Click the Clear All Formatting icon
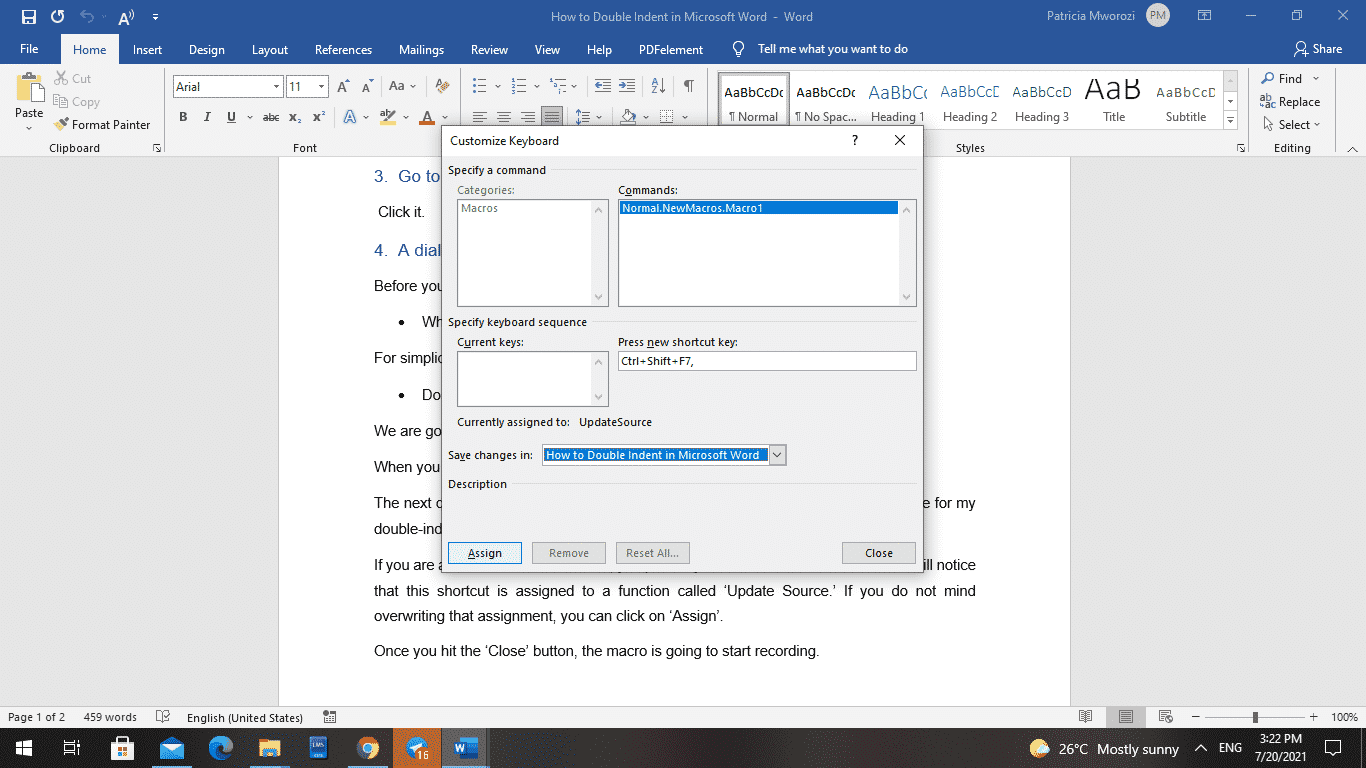 (x=442, y=87)
